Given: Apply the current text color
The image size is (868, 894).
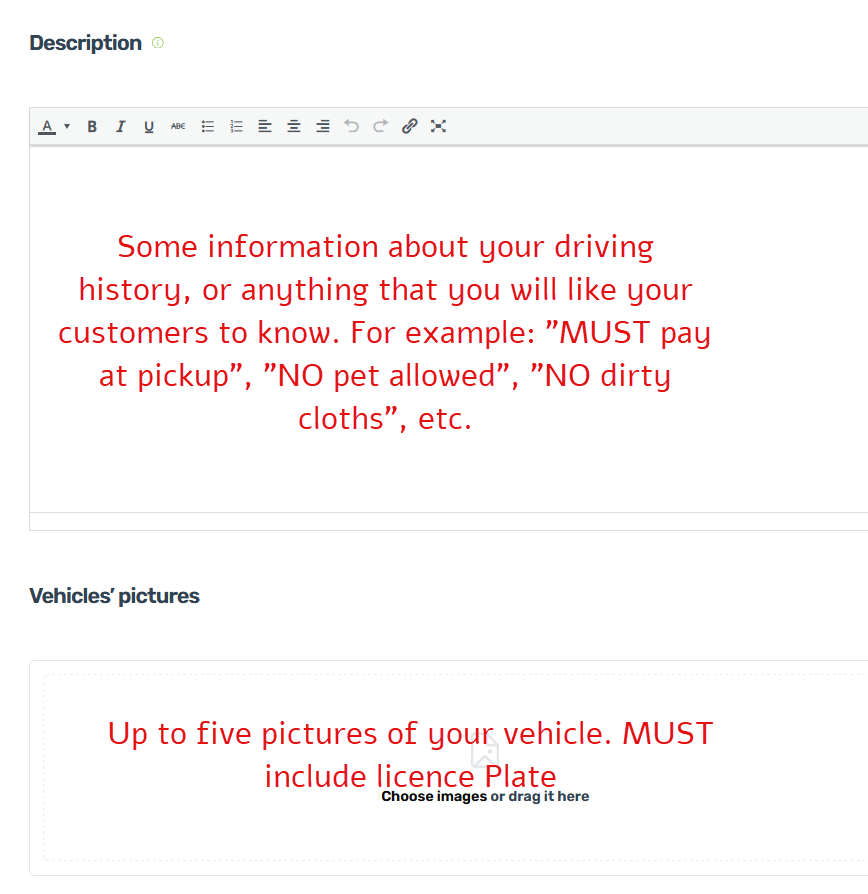Looking at the screenshot, I should (47, 126).
